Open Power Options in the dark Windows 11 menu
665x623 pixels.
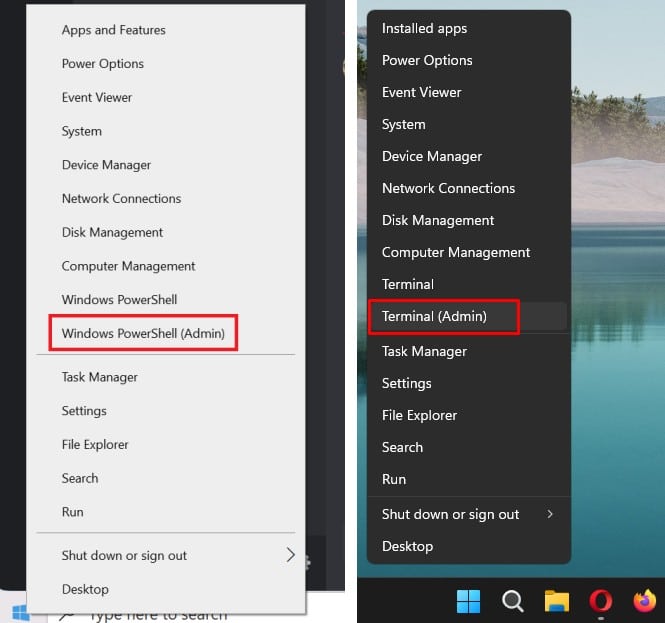click(x=468, y=60)
